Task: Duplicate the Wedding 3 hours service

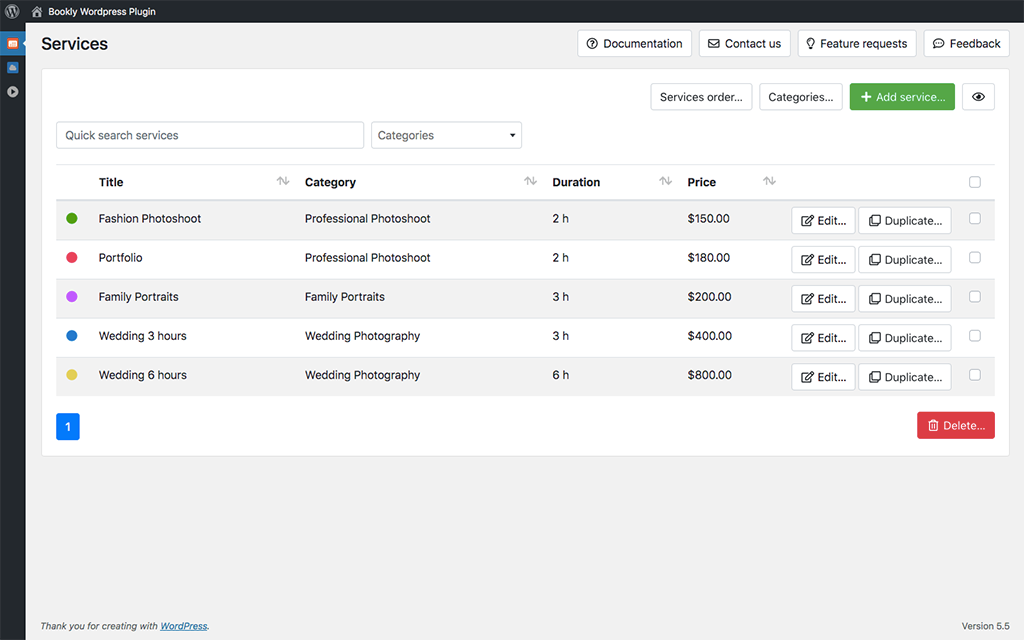Action: 904,338
